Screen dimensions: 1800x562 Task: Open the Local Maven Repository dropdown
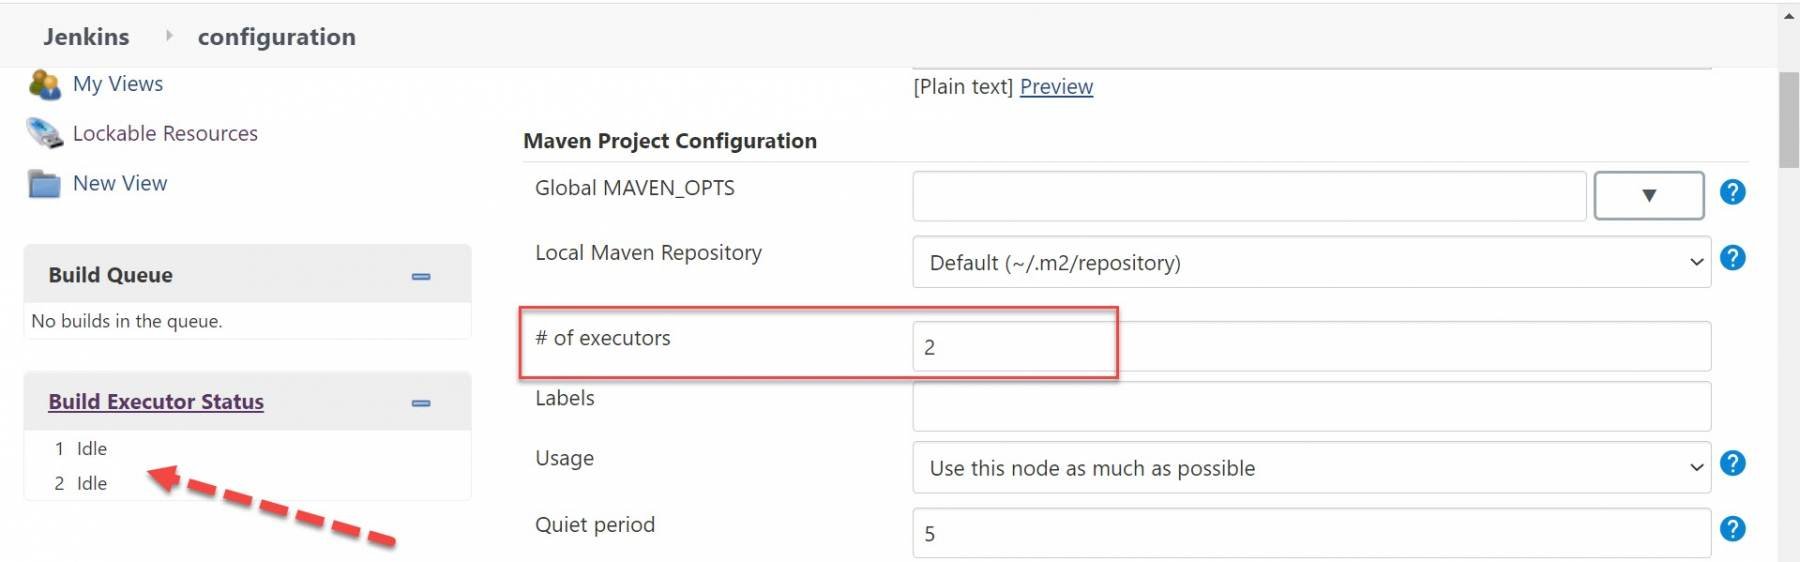coord(1310,262)
